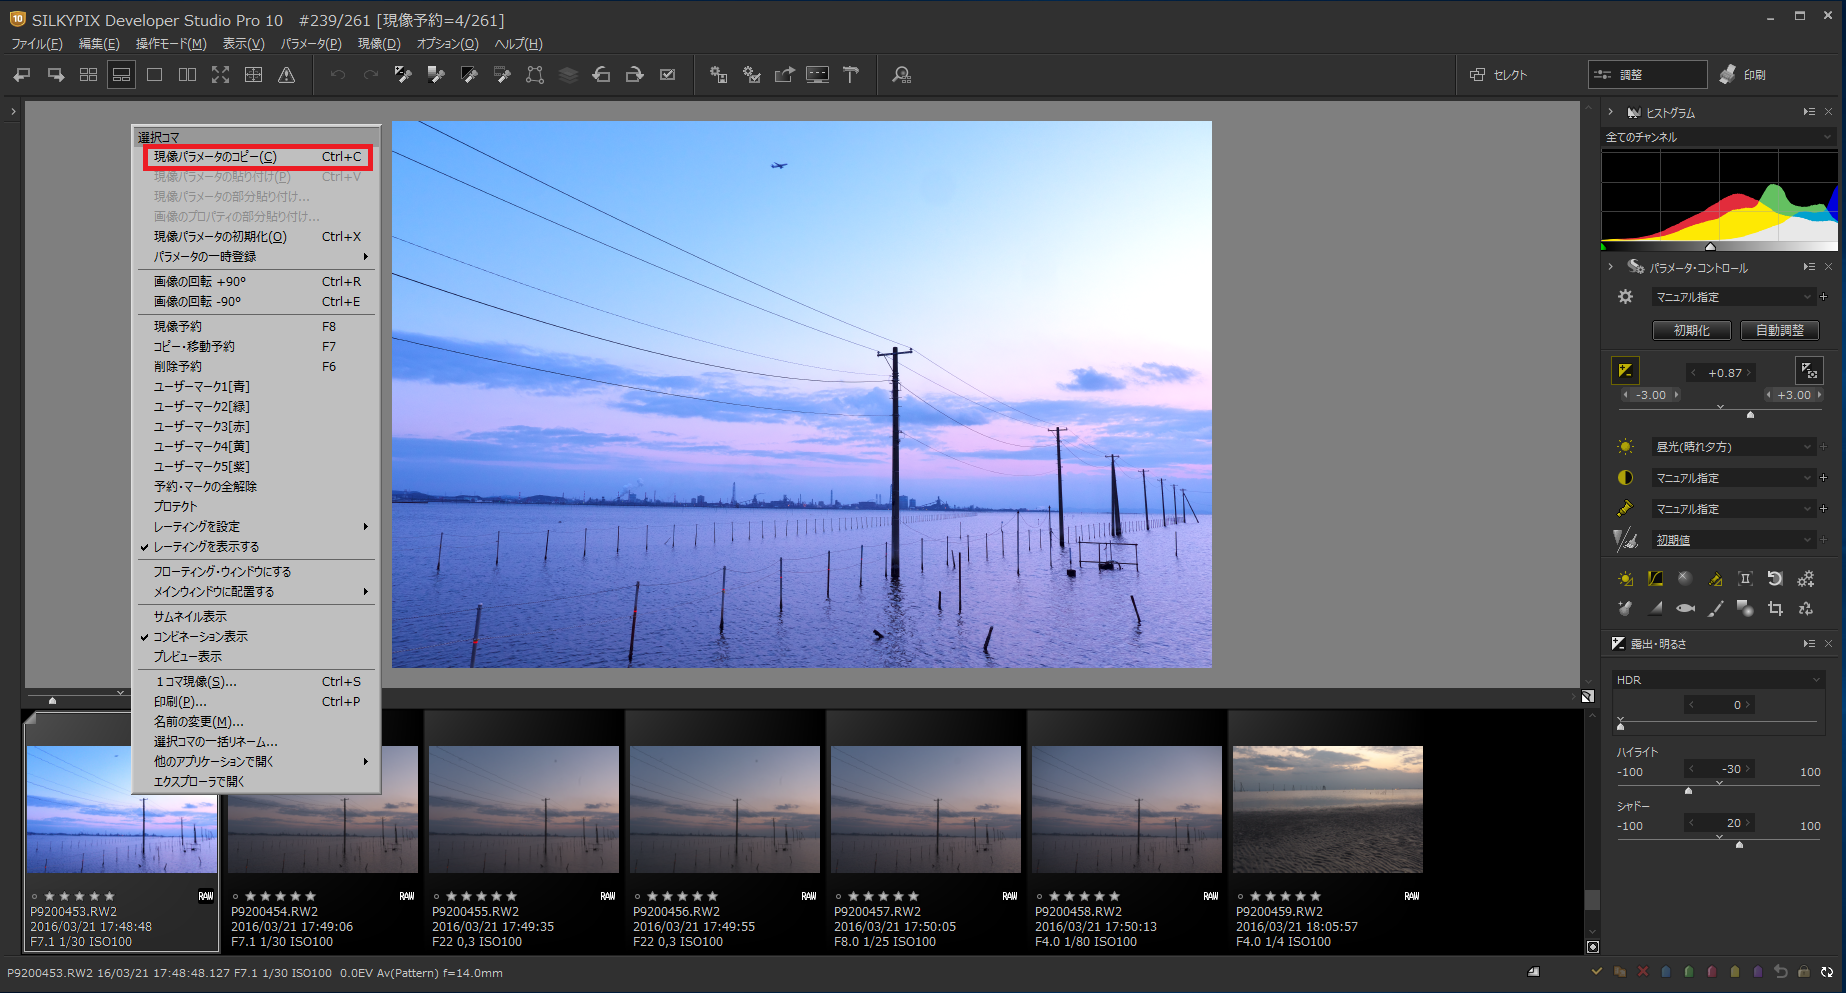Select single preview display mode icon

click(x=154, y=75)
